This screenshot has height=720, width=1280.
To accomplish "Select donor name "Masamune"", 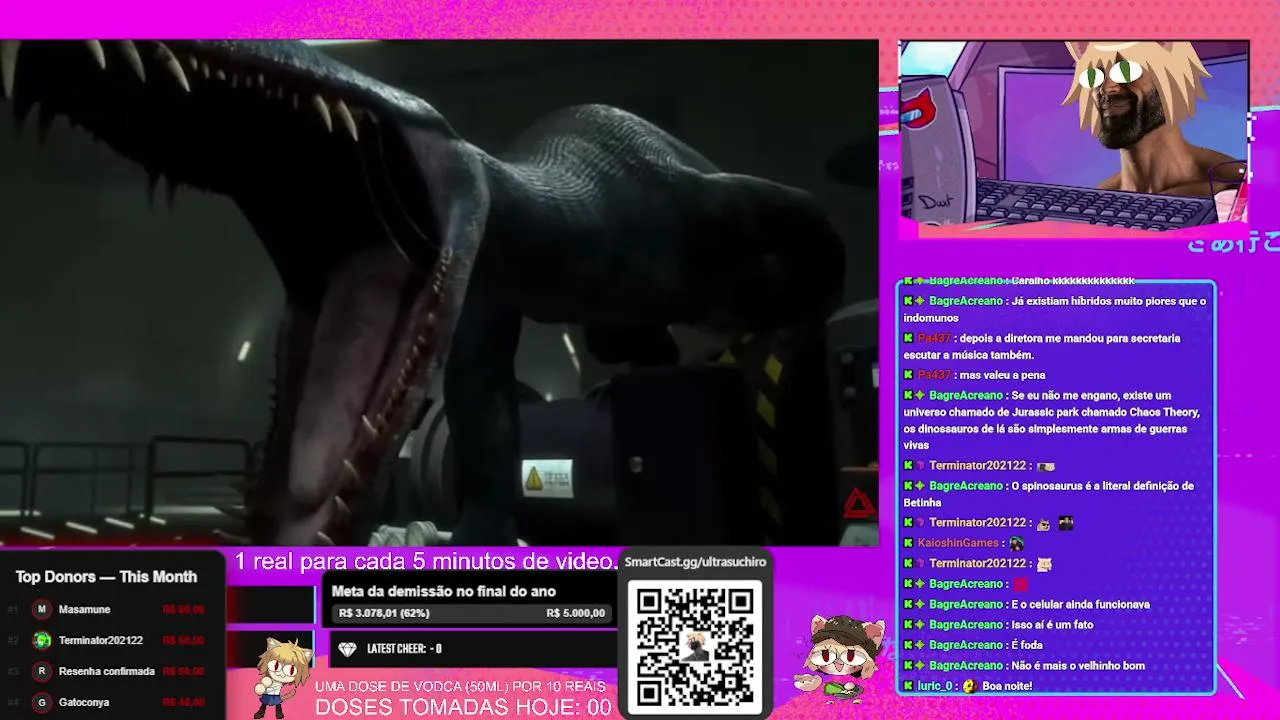I will (84, 609).
